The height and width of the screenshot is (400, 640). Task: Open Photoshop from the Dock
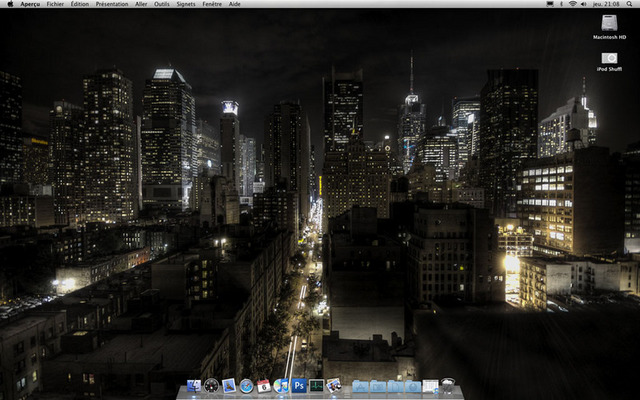(x=299, y=386)
